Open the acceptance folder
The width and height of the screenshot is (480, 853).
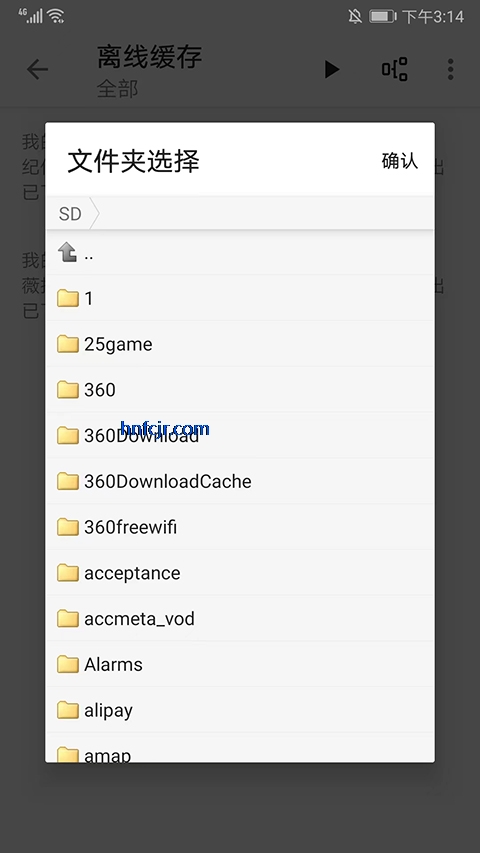240,572
